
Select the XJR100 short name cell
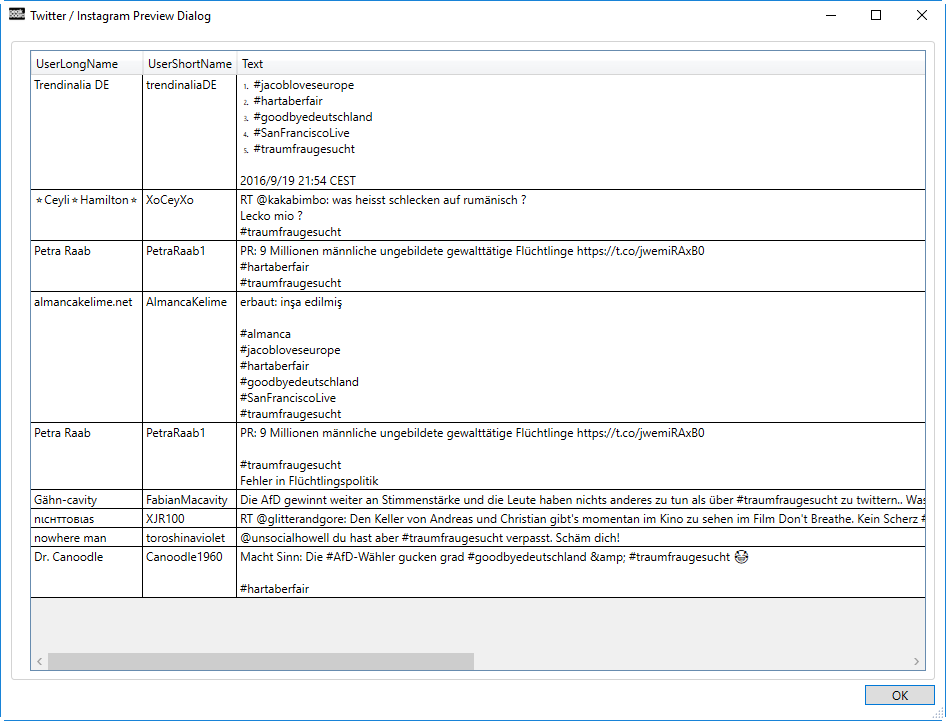(x=189, y=518)
